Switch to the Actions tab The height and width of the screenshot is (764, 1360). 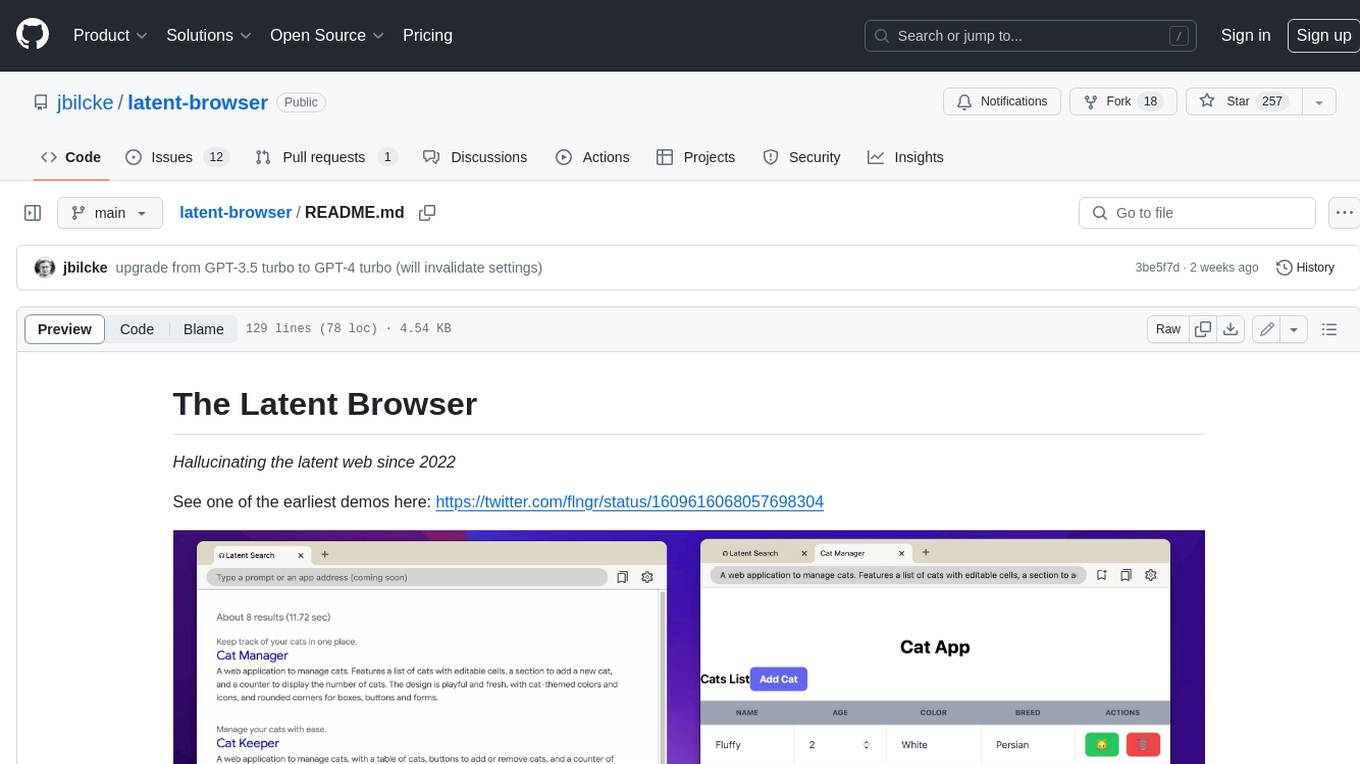[x=593, y=157]
